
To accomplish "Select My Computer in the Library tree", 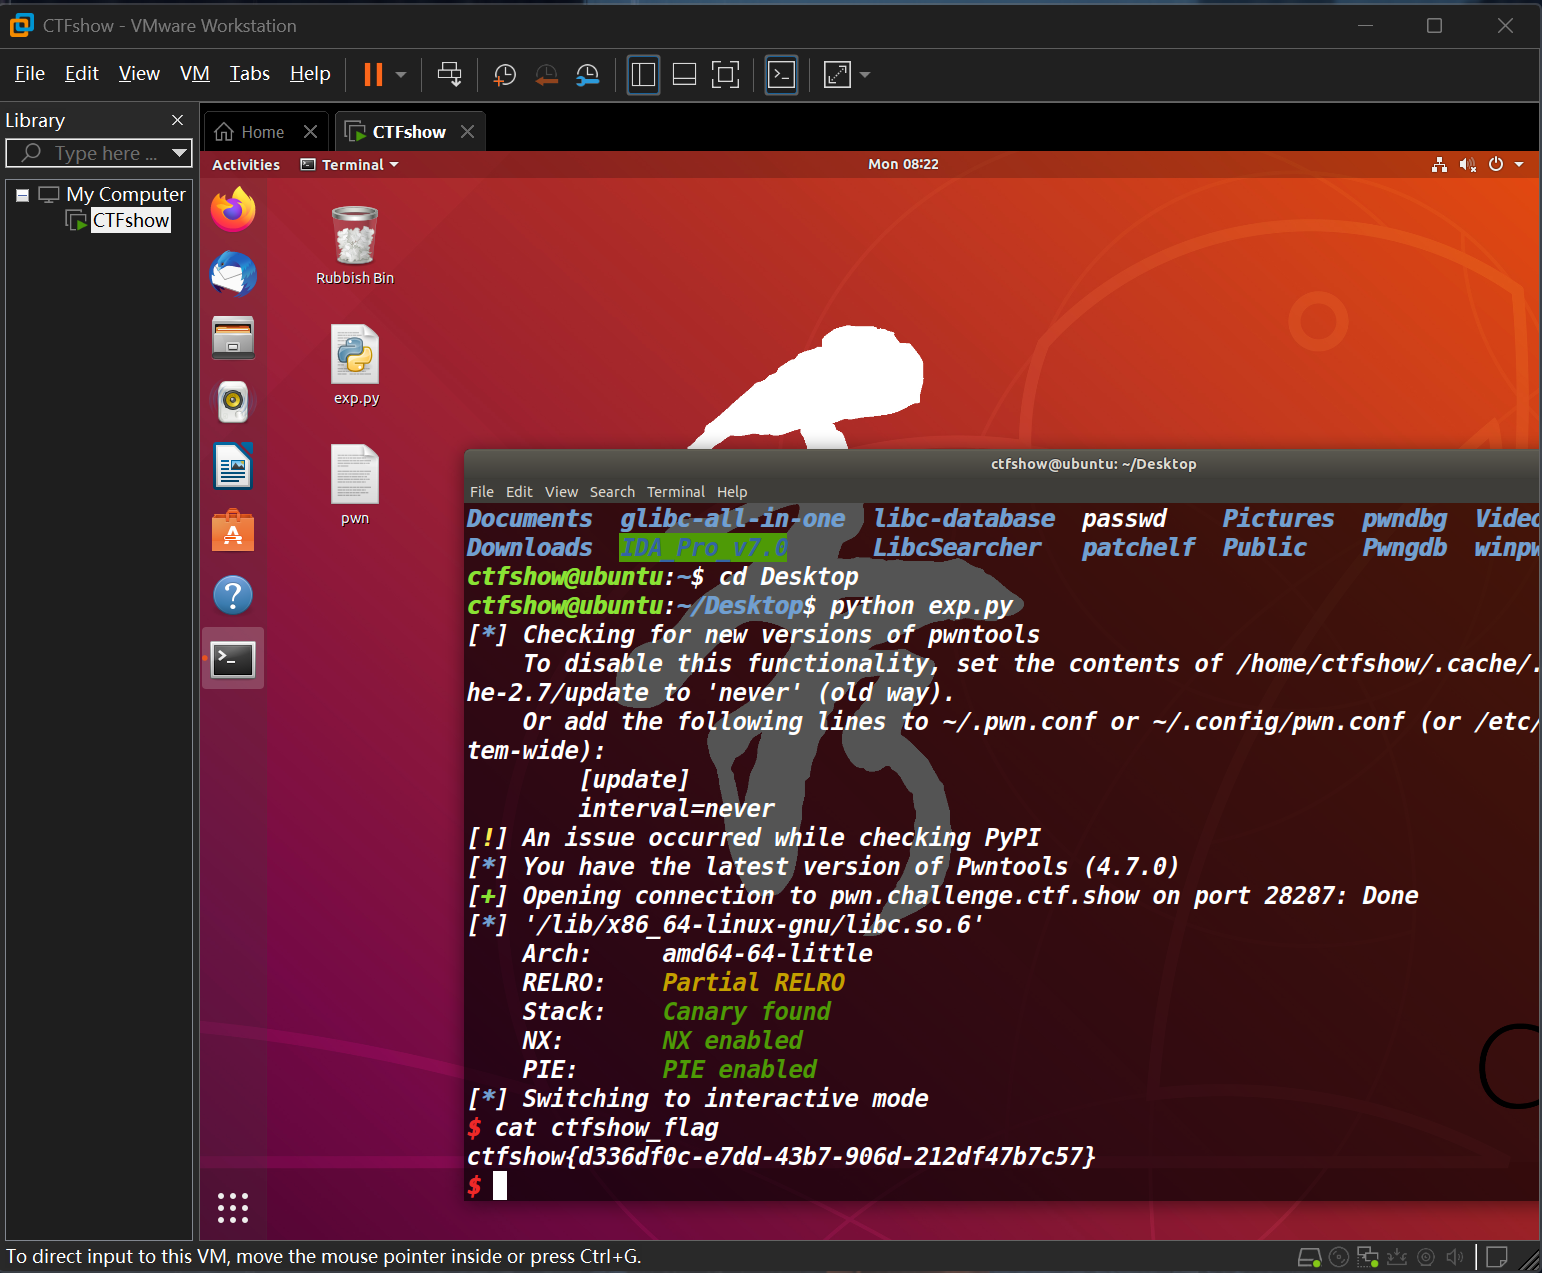I will pyautogui.click(x=126, y=194).
